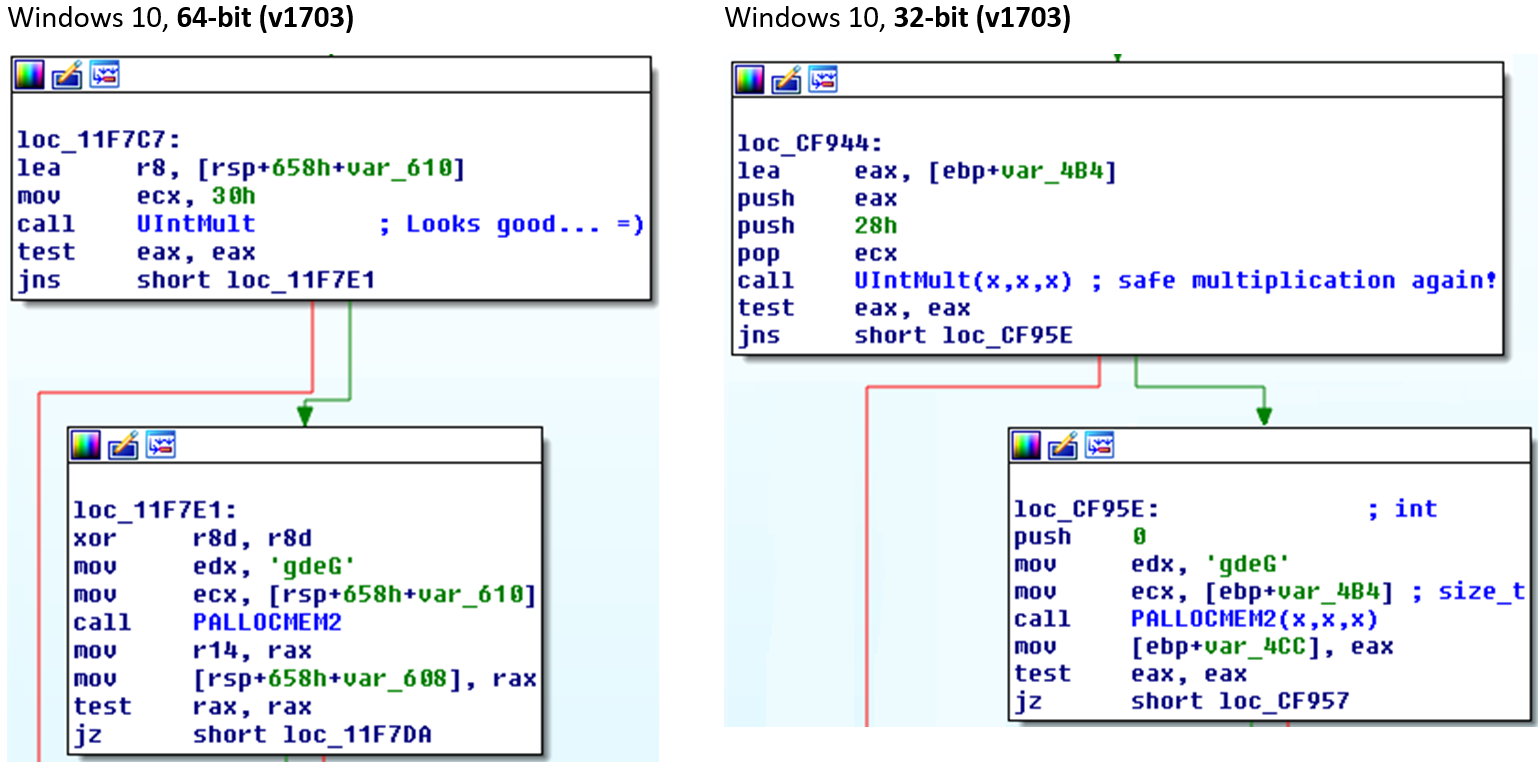Click group nodes icon on loc_11F7E1 block
Image resolution: width=1538 pixels, height=762 pixels.
tap(161, 445)
